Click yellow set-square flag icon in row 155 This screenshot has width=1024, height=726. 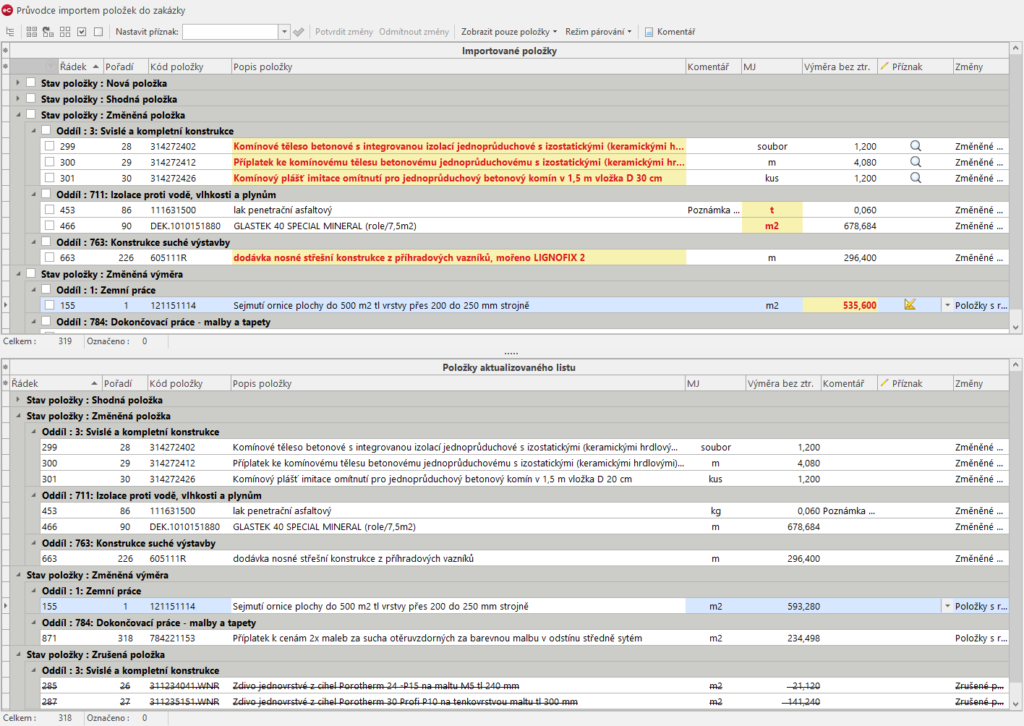click(x=910, y=305)
